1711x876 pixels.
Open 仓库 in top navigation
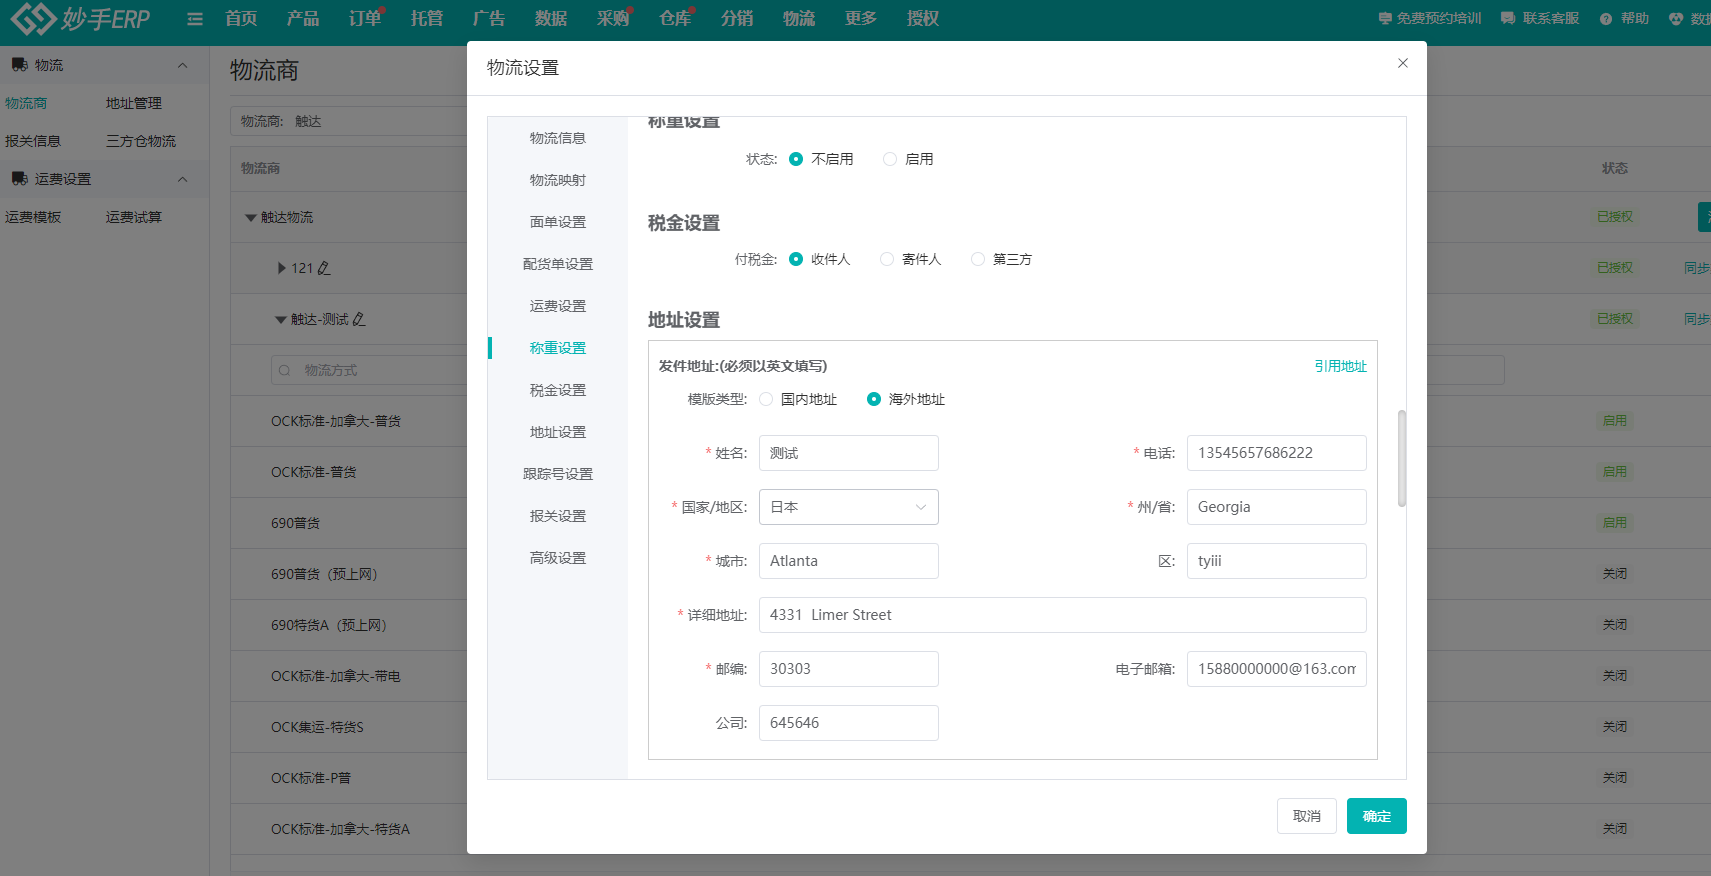click(x=675, y=18)
